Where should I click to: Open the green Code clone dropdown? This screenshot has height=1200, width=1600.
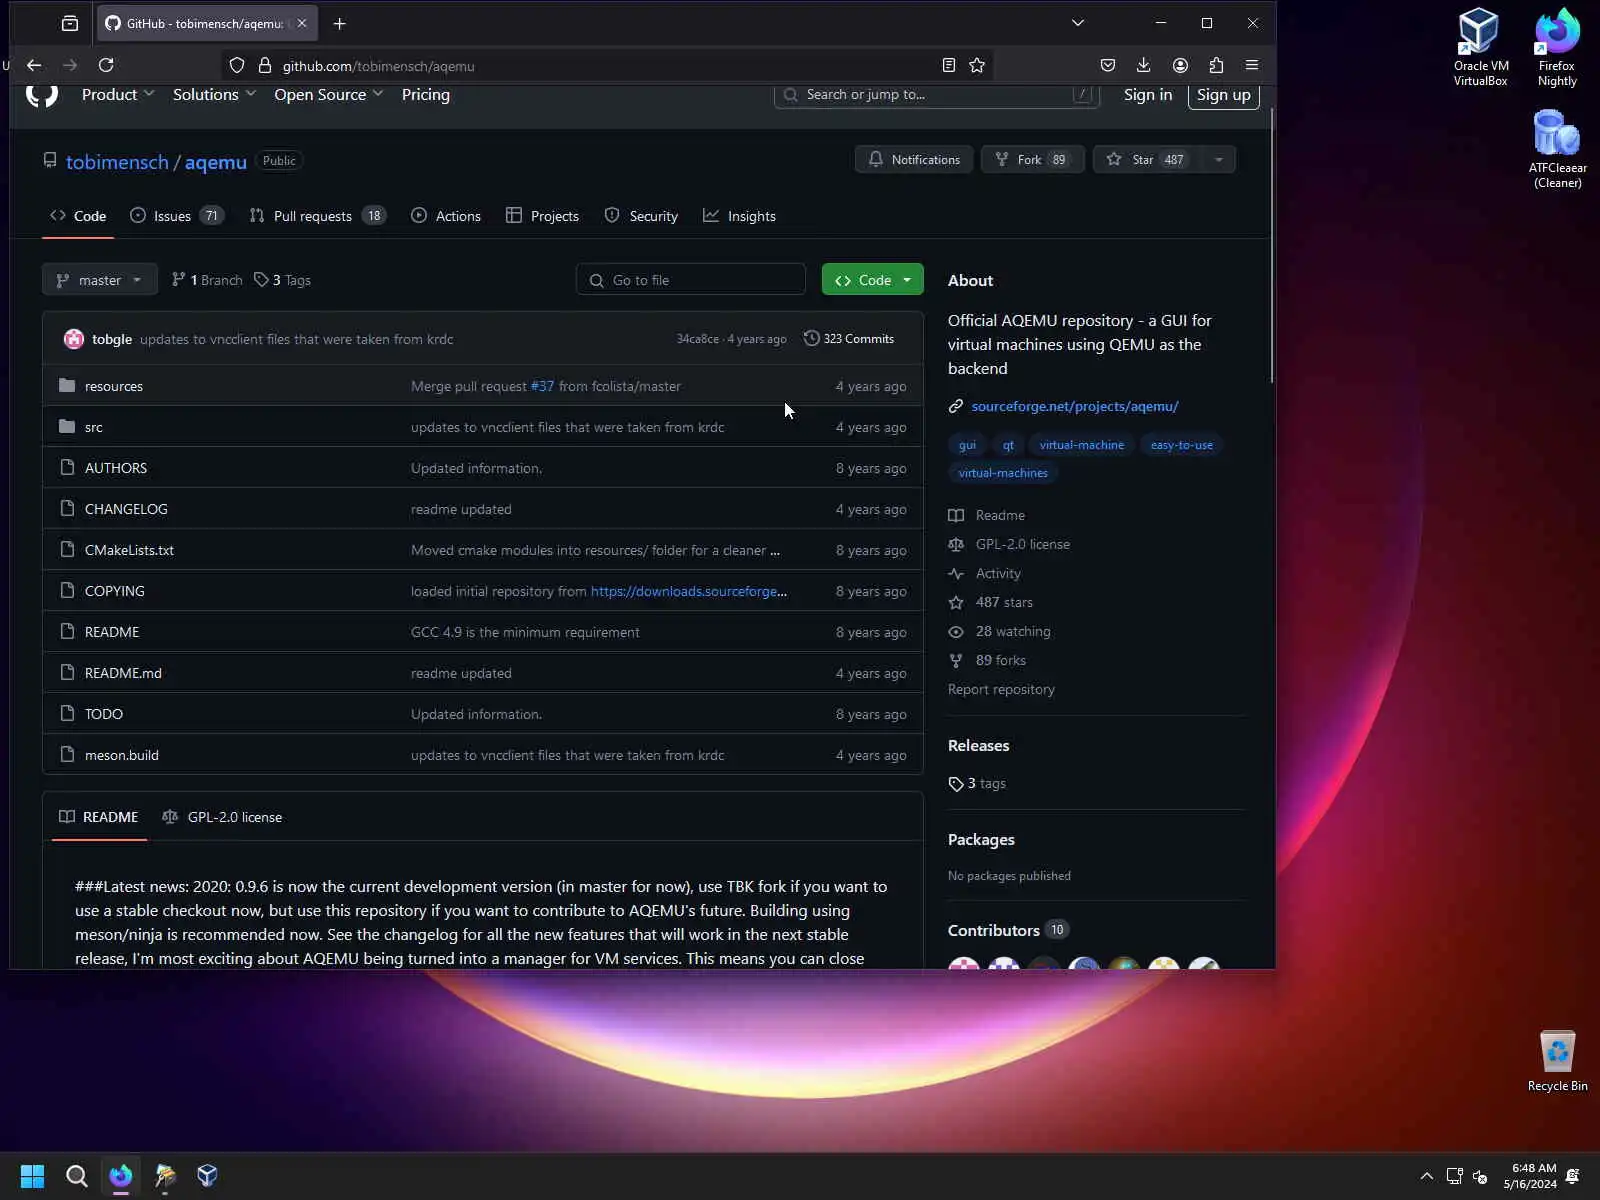(872, 280)
